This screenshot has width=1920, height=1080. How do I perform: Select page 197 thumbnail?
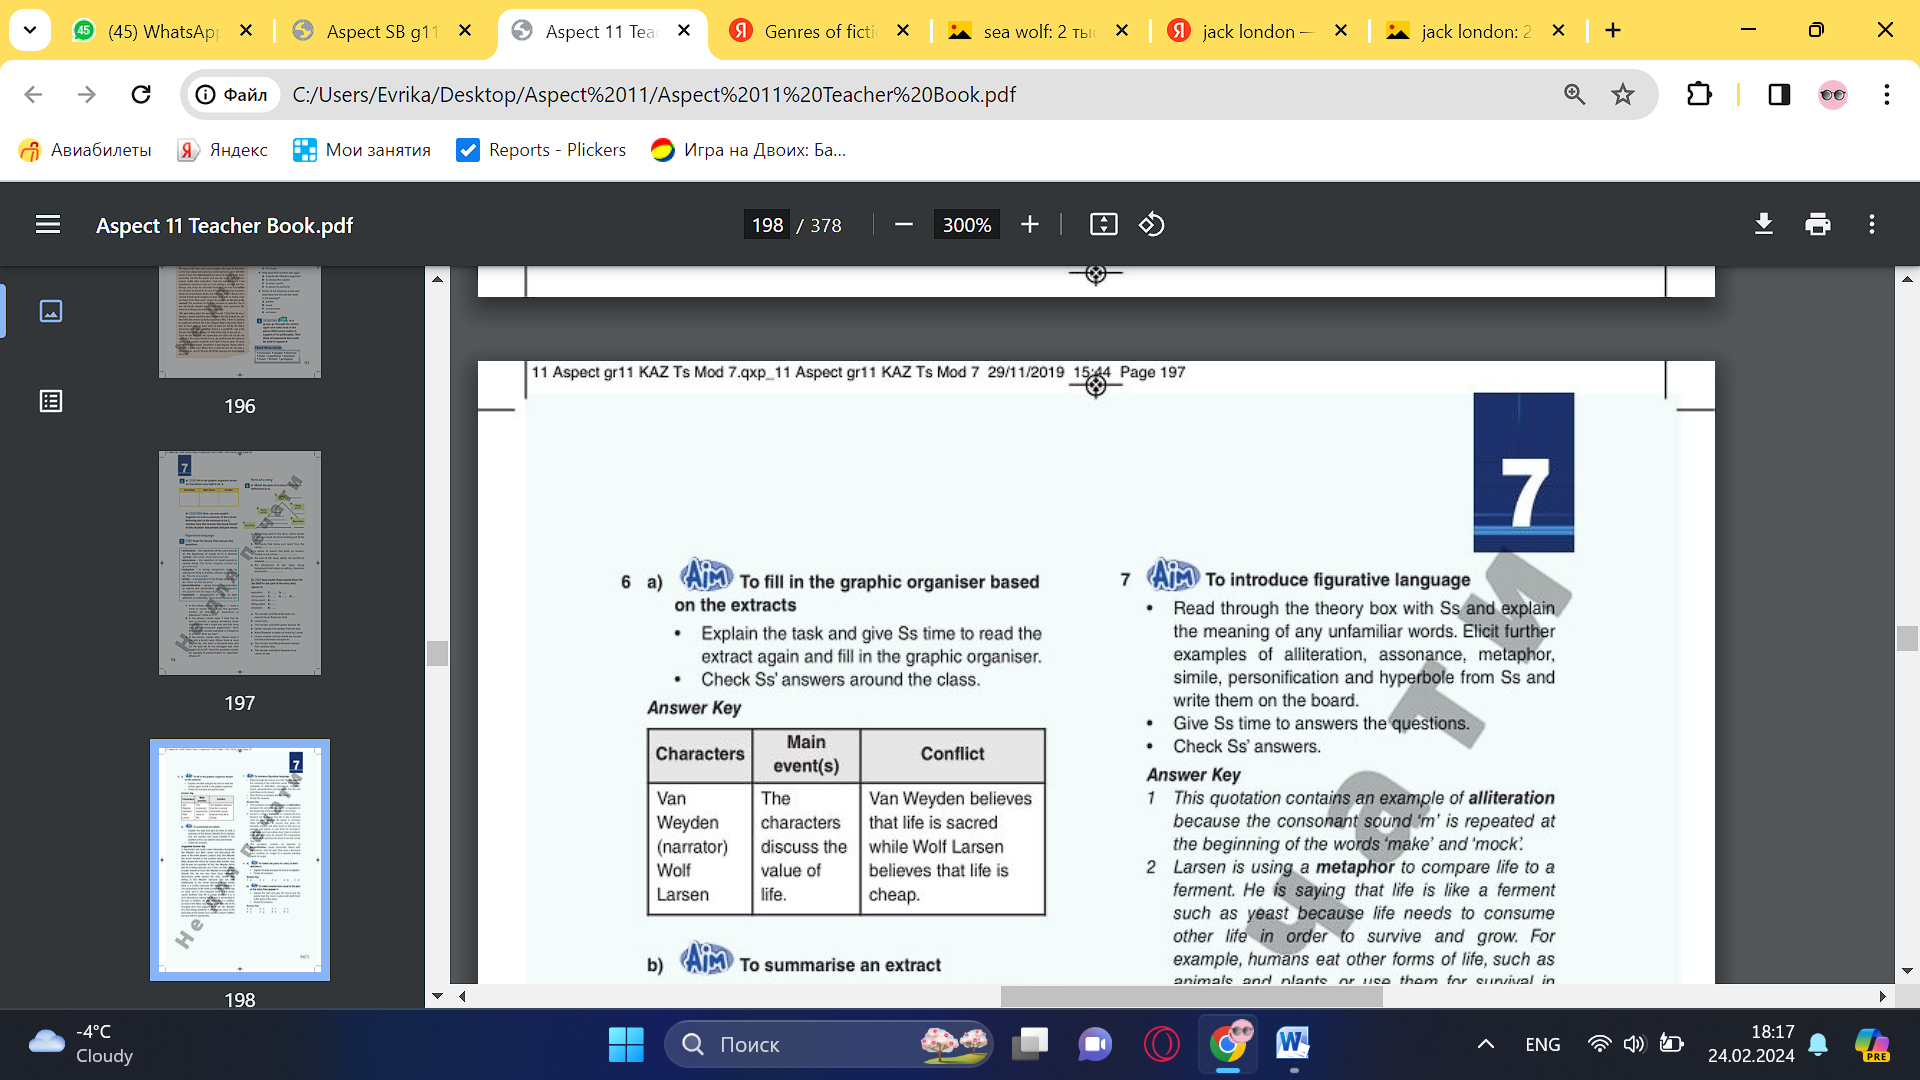point(240,563)
